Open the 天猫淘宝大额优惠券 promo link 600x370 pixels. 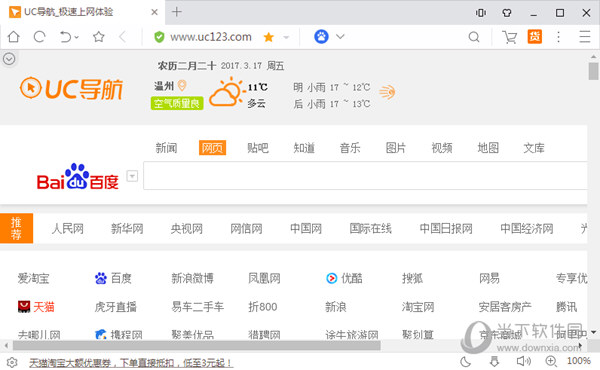(130, 362)
